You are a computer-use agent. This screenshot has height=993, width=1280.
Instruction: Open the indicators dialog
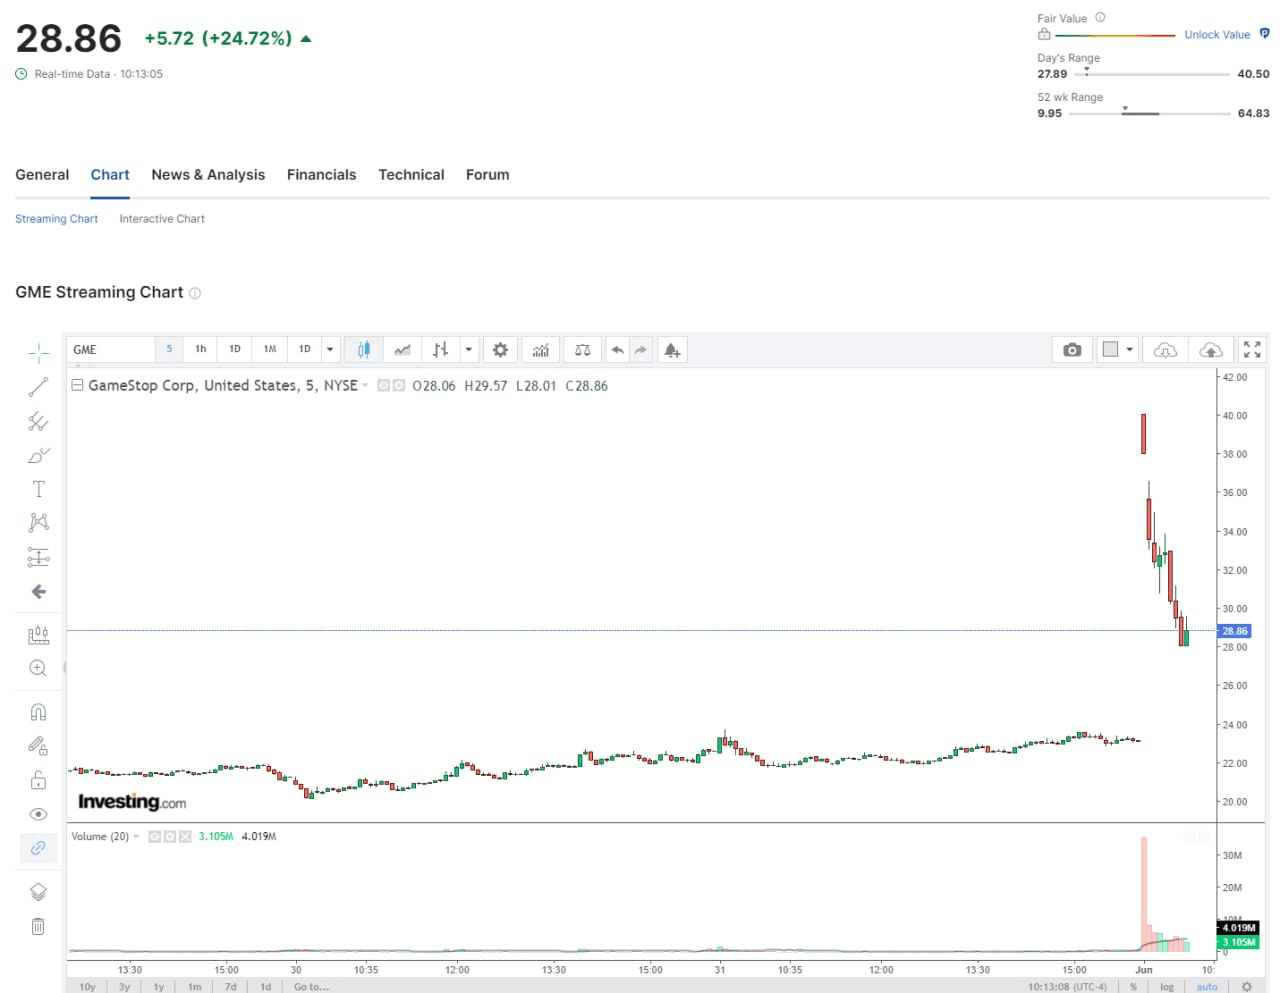[x=541, y=350]
